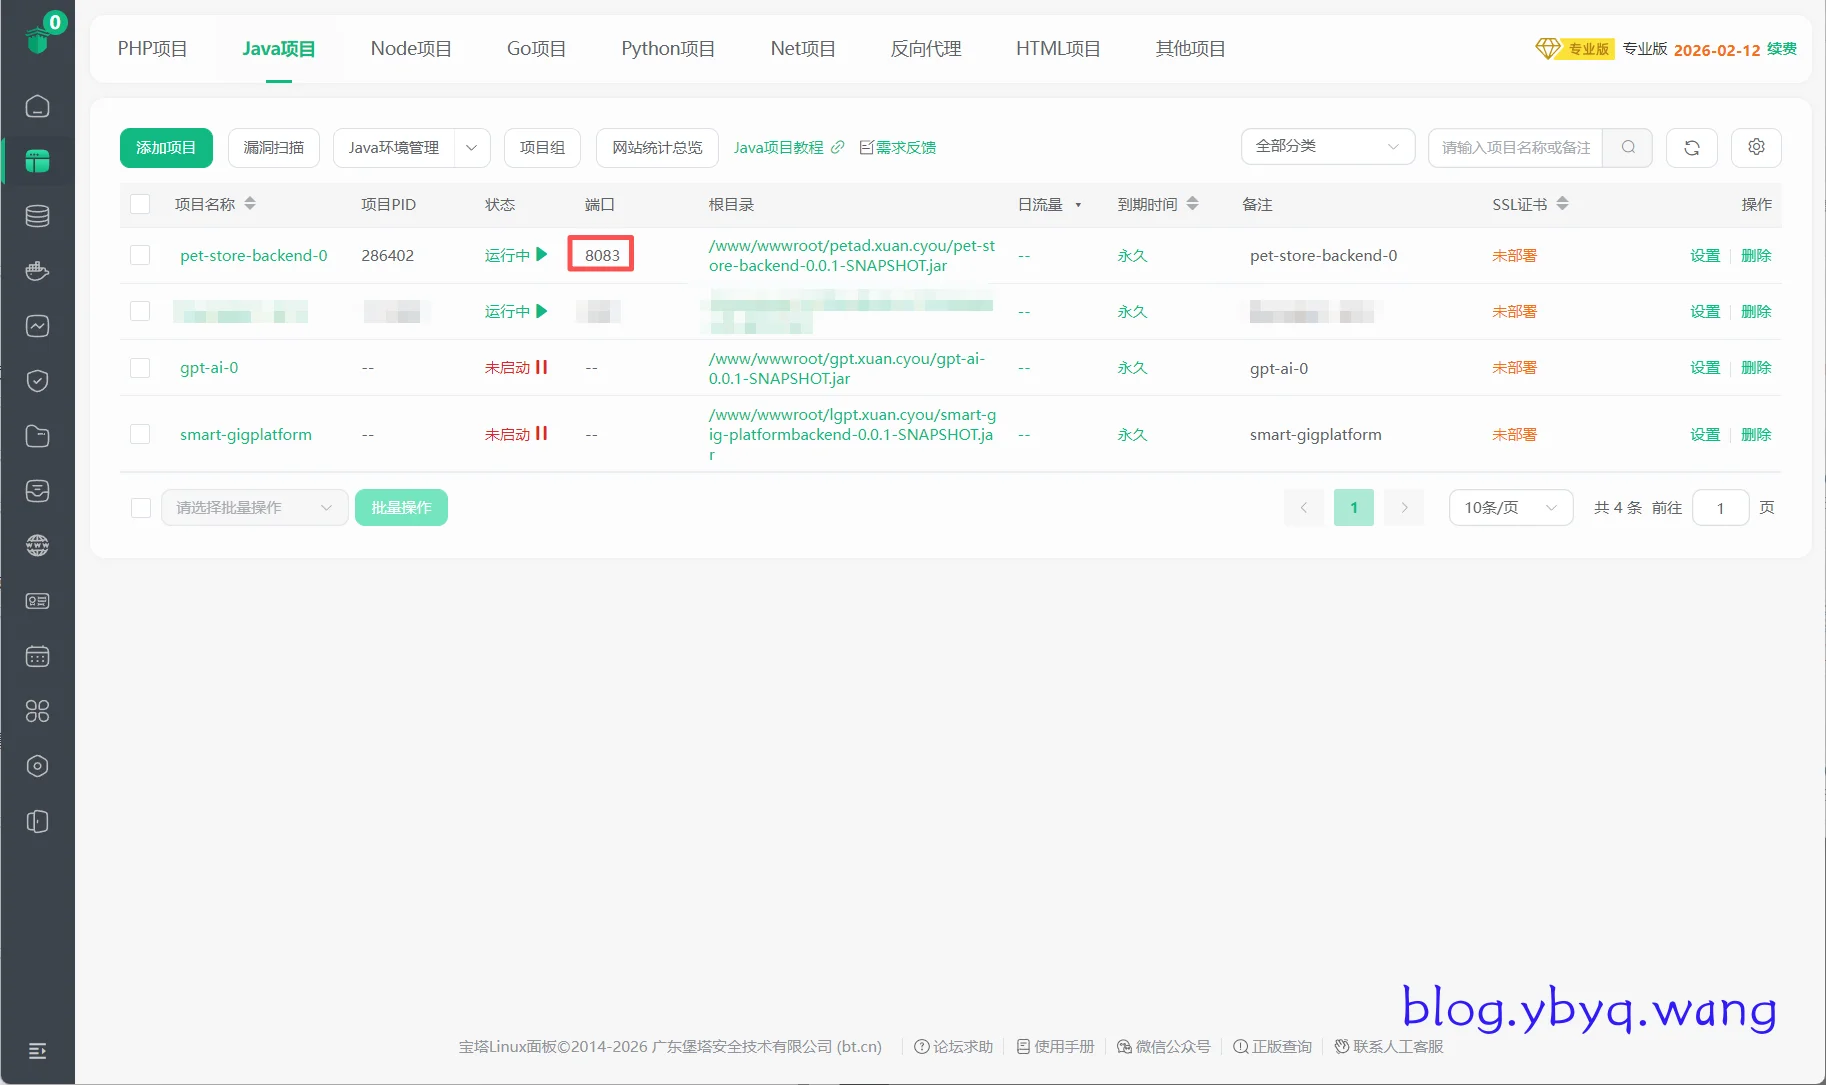Viewport: 1826px width, 1085px height.
Task: Open the 请选择批量操作 batch dropdown
Action: point(254,507)
